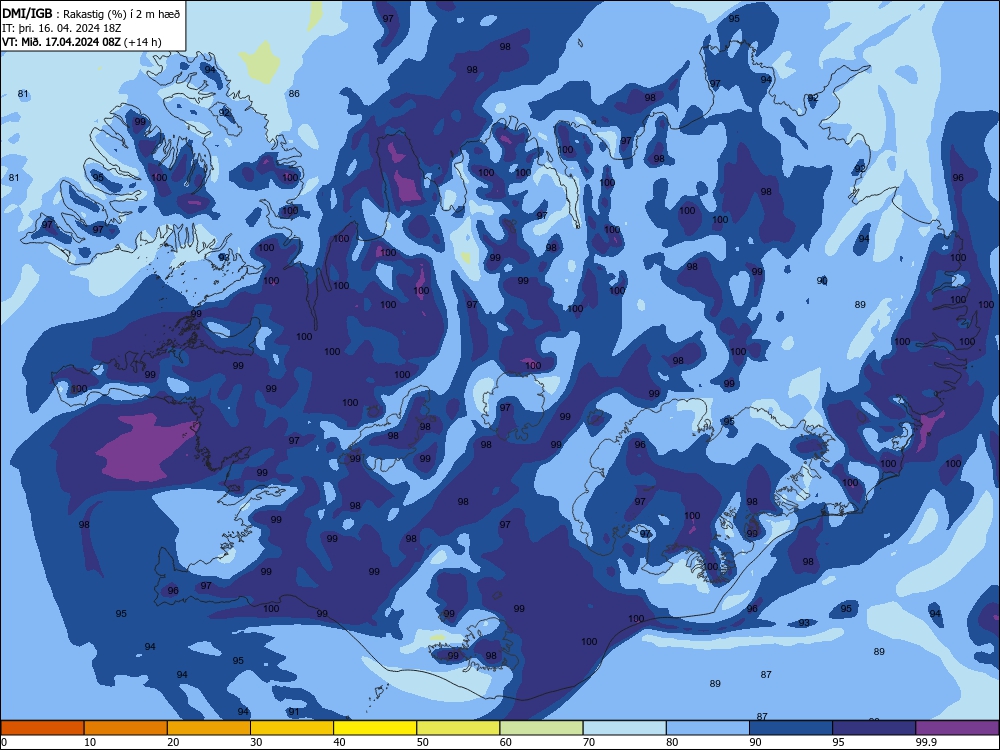Click the '86' humidity value on the map
Image resolution: width=1000 pixels, height=750 pixels.
(x=294, y=94)
